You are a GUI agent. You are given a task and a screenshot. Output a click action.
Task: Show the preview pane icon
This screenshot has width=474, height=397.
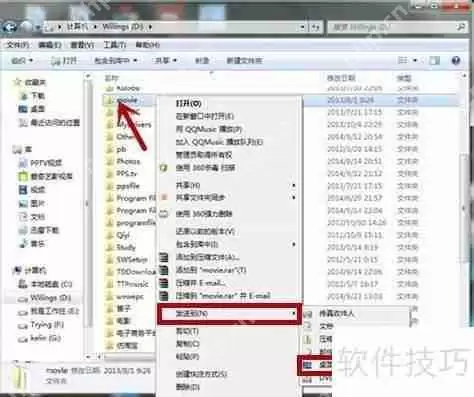434,61
